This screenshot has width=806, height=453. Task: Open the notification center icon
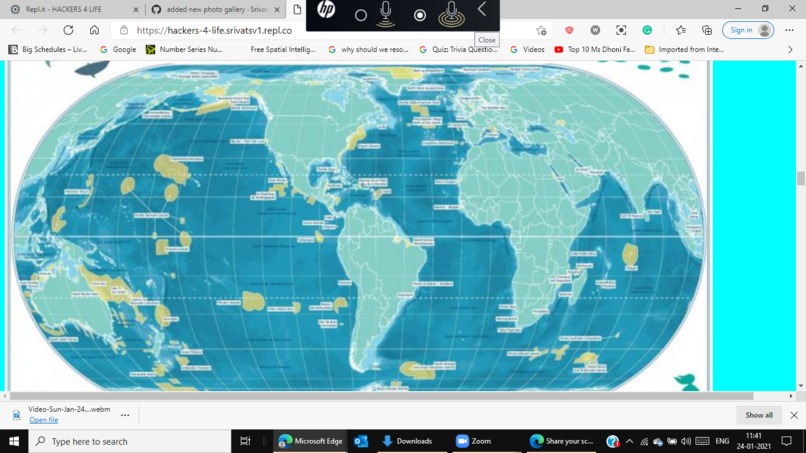786,441
